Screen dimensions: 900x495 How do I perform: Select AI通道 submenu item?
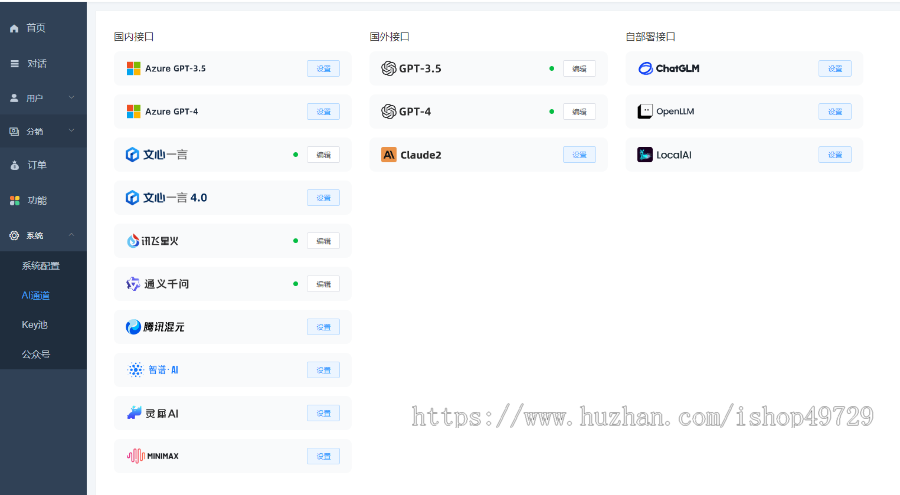pyautogui.click(x=36, y=296)
